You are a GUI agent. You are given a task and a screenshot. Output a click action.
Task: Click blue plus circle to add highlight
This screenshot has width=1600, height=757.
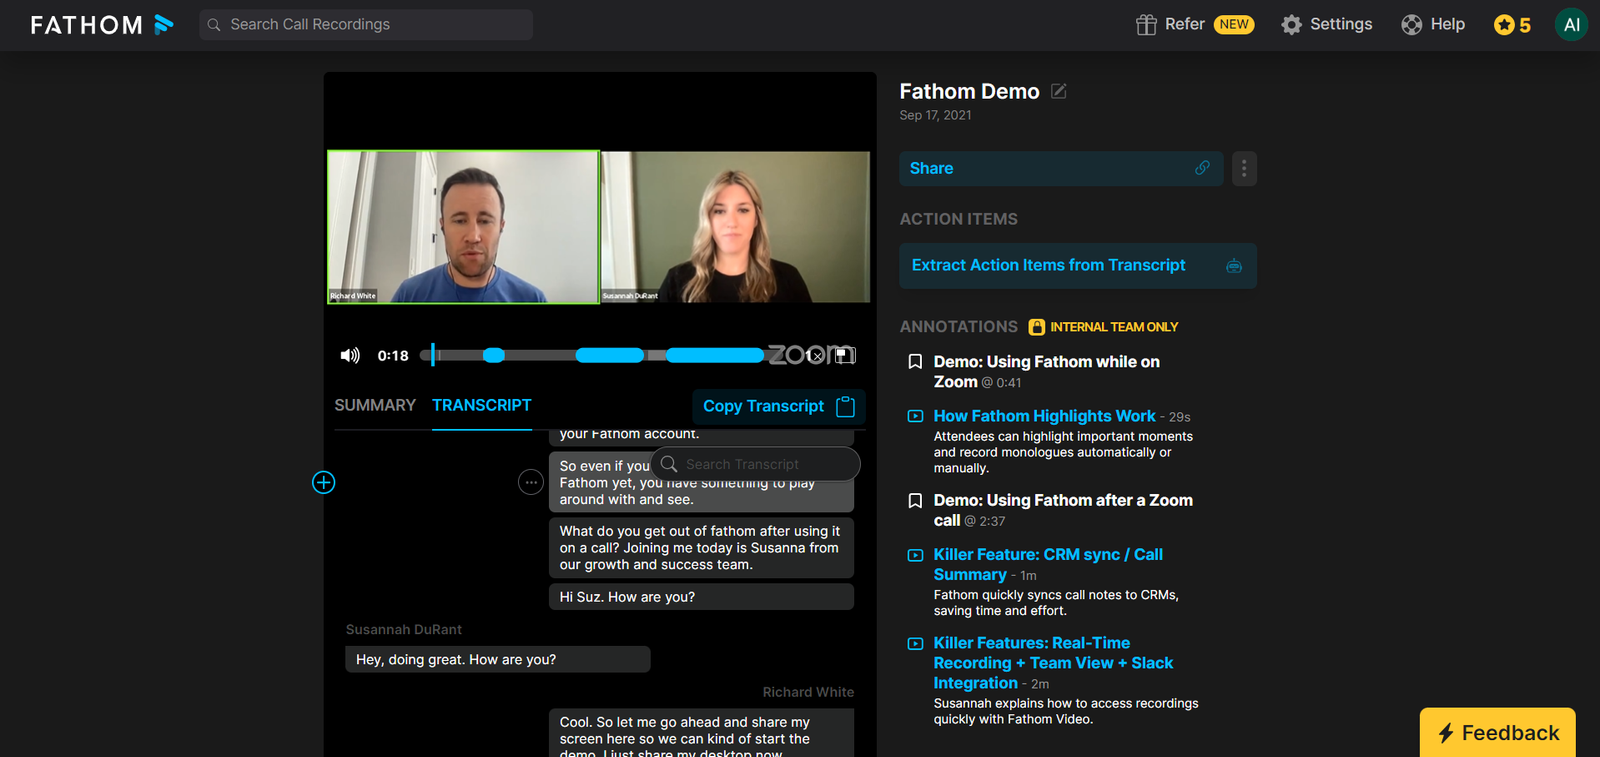[324, 483]
